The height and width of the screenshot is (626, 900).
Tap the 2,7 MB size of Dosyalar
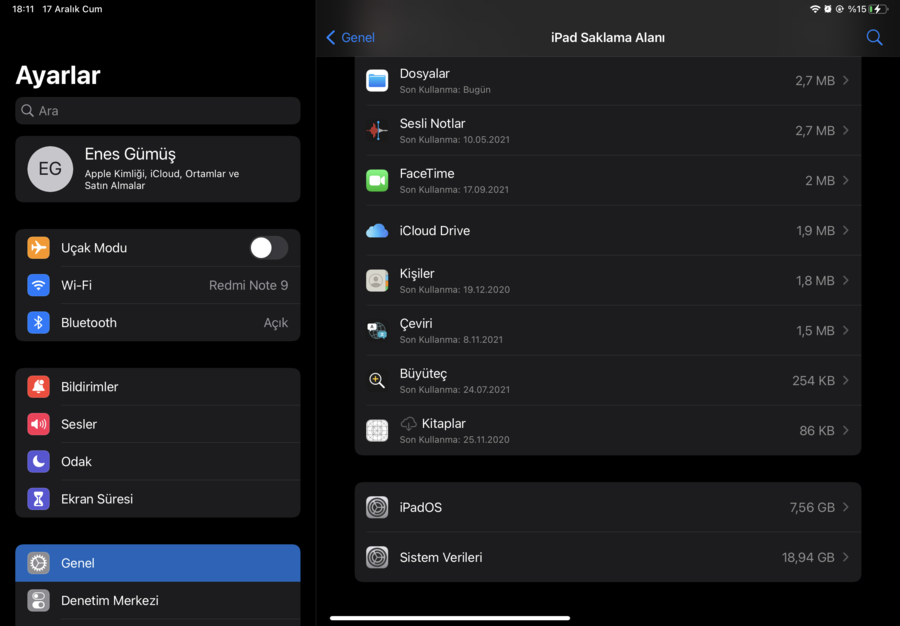point(814,81)
